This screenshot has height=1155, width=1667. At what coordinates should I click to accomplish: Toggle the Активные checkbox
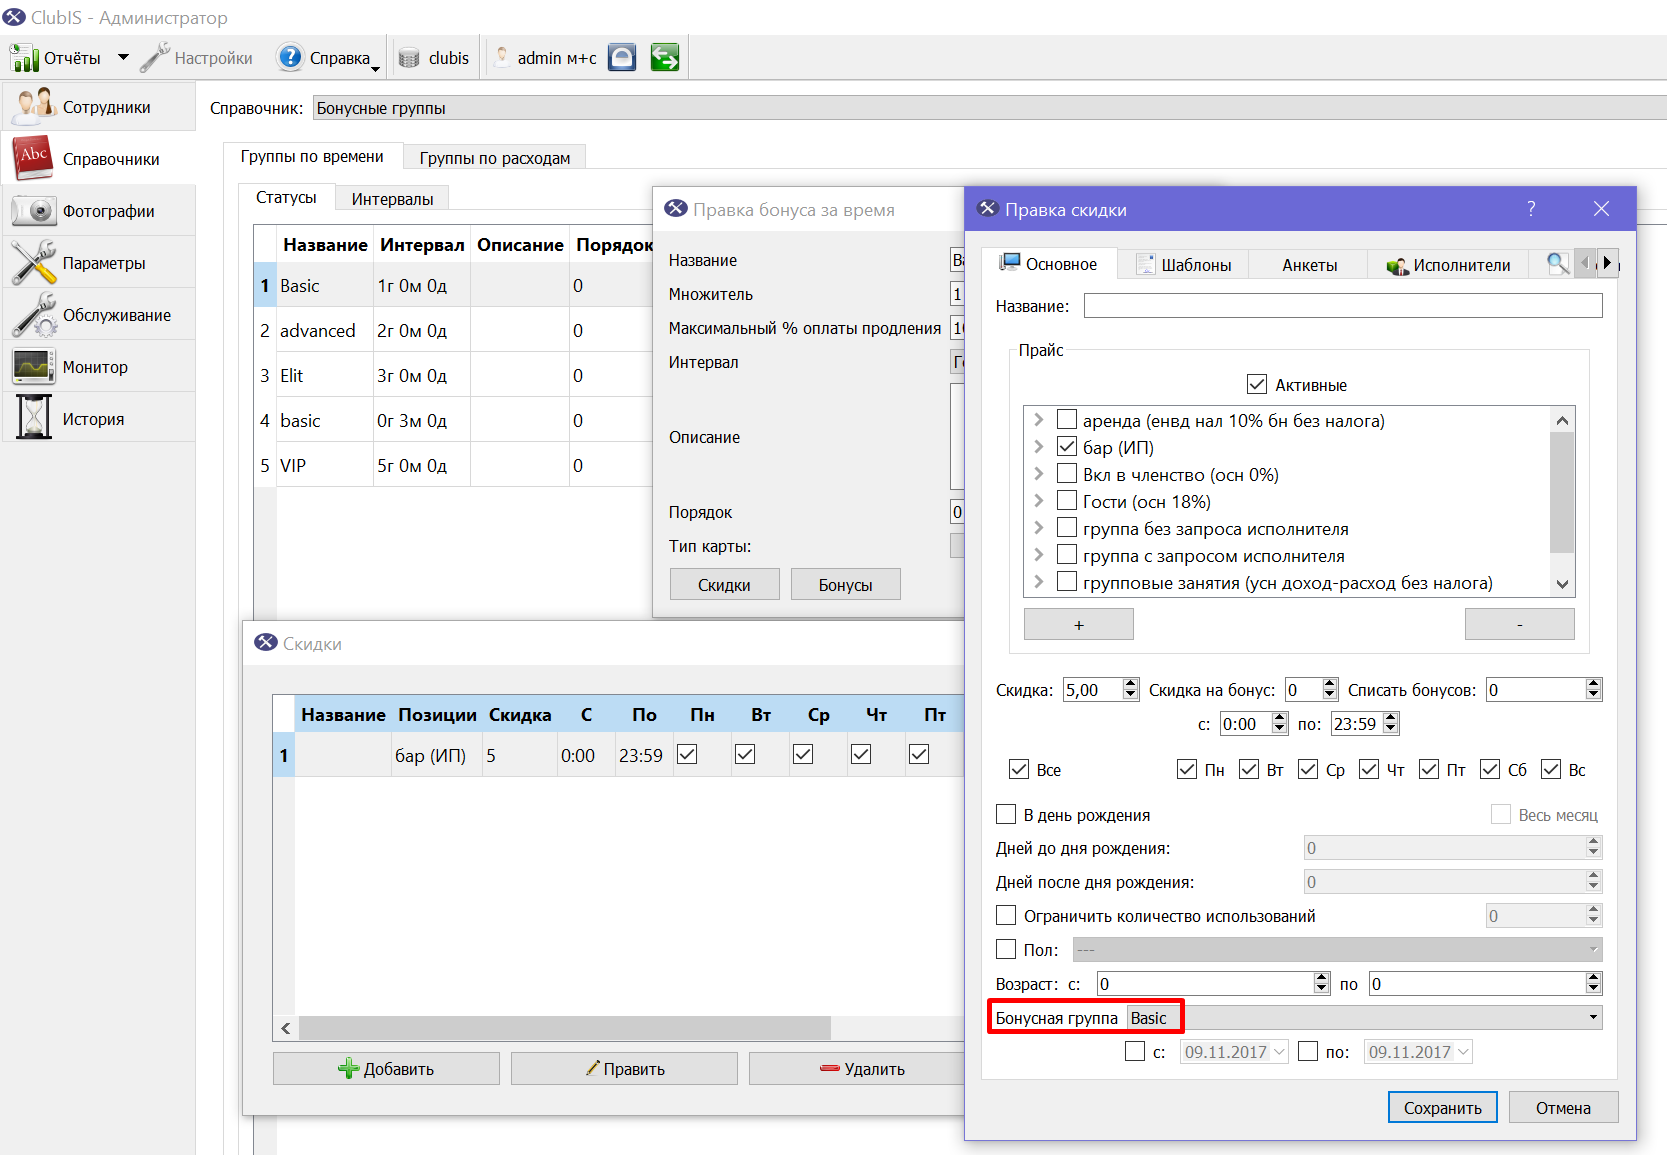pyautogui.click(x=1257, y=385)
